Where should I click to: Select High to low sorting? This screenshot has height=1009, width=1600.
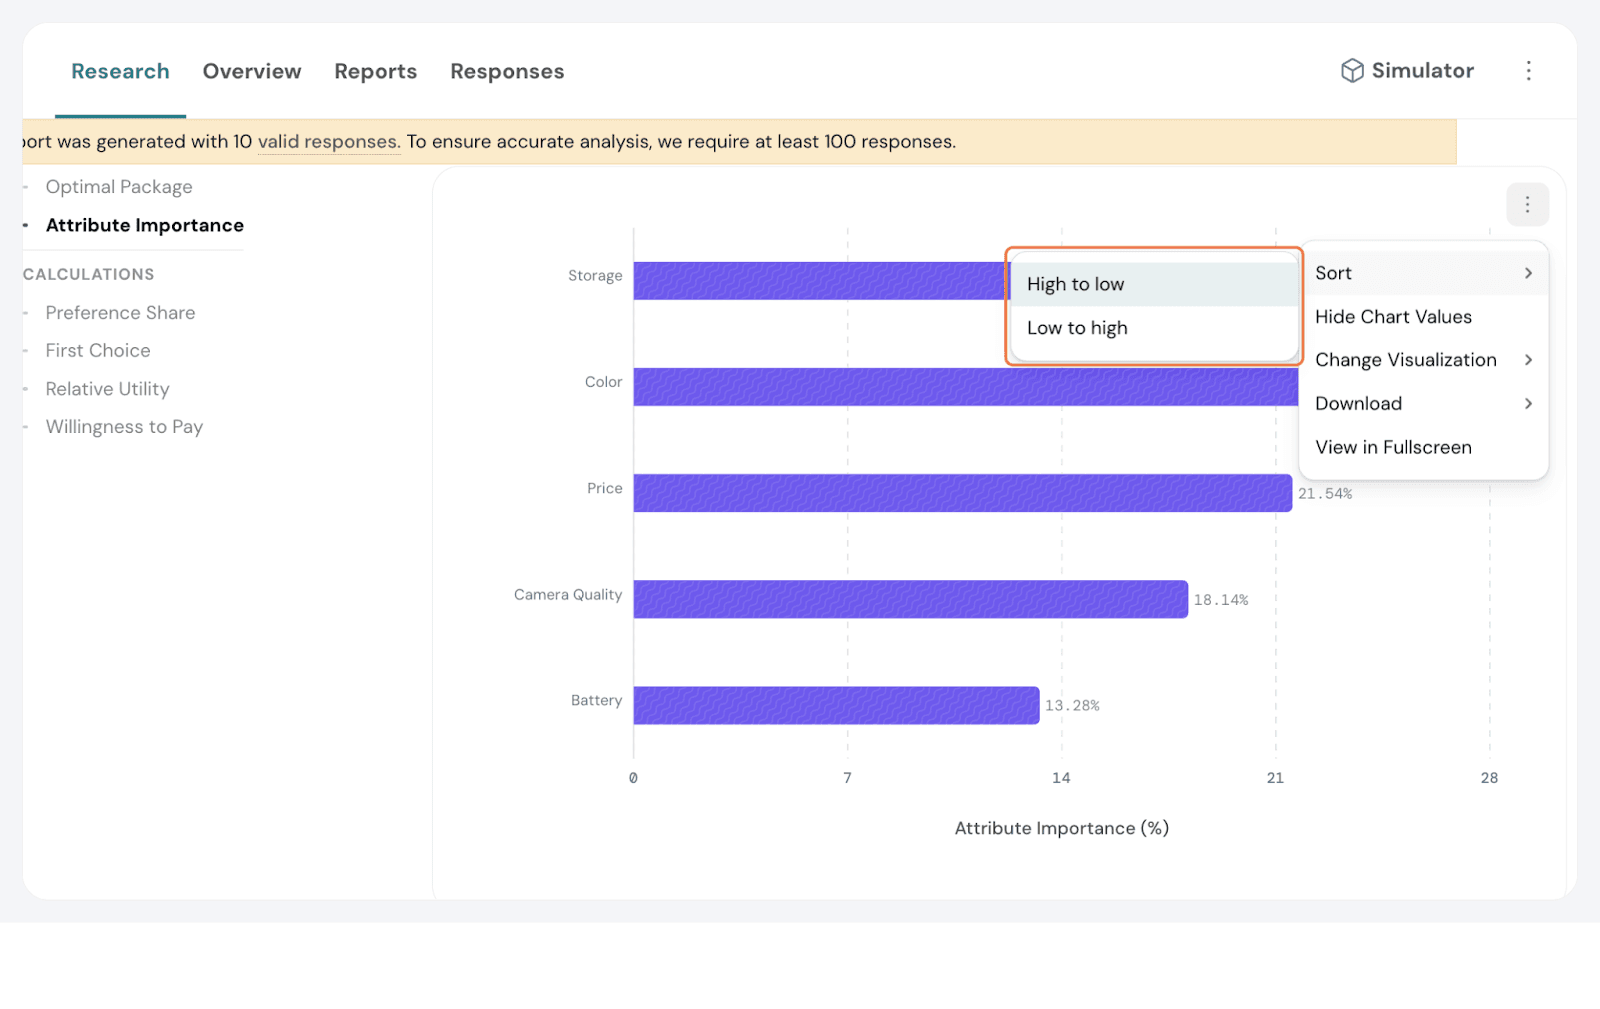pyautogui.click(x=1075, y=285)
